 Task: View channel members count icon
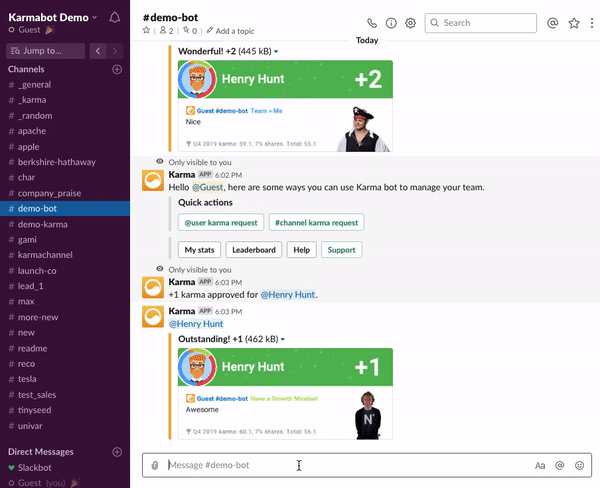click(x=166, y=31)
